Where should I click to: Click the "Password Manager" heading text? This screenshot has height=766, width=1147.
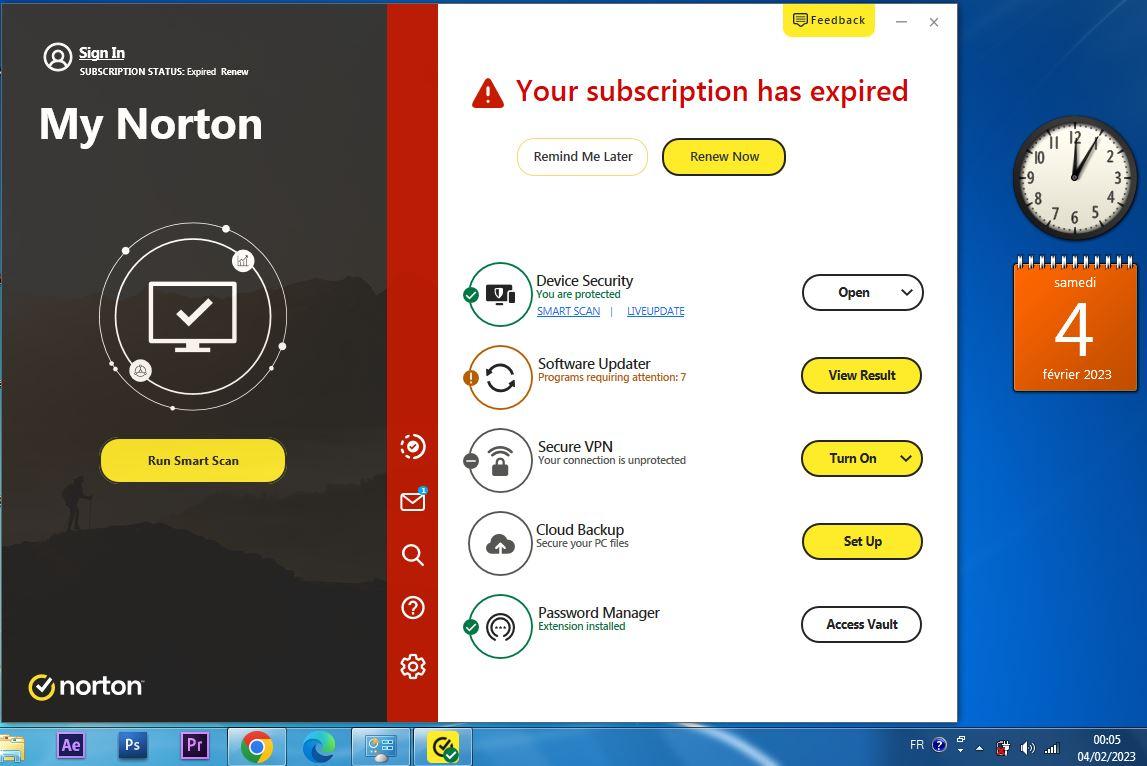(x=599, y=612)
